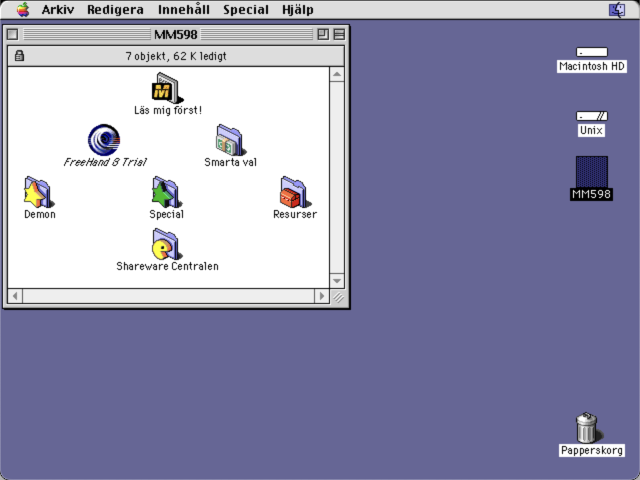Open the Hjälp menu
The height and width of the screenshot is (480, 640).
coord(298,10)
